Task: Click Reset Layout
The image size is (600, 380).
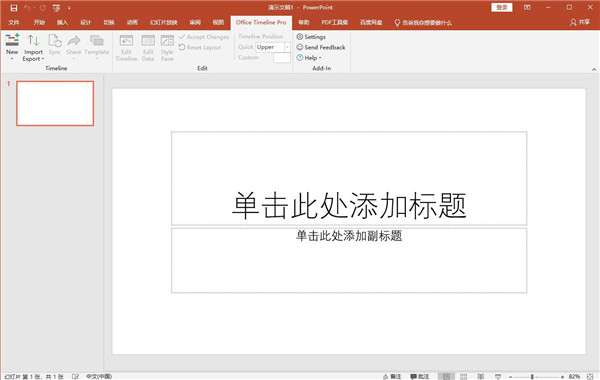Action: [x=200, y=47]
